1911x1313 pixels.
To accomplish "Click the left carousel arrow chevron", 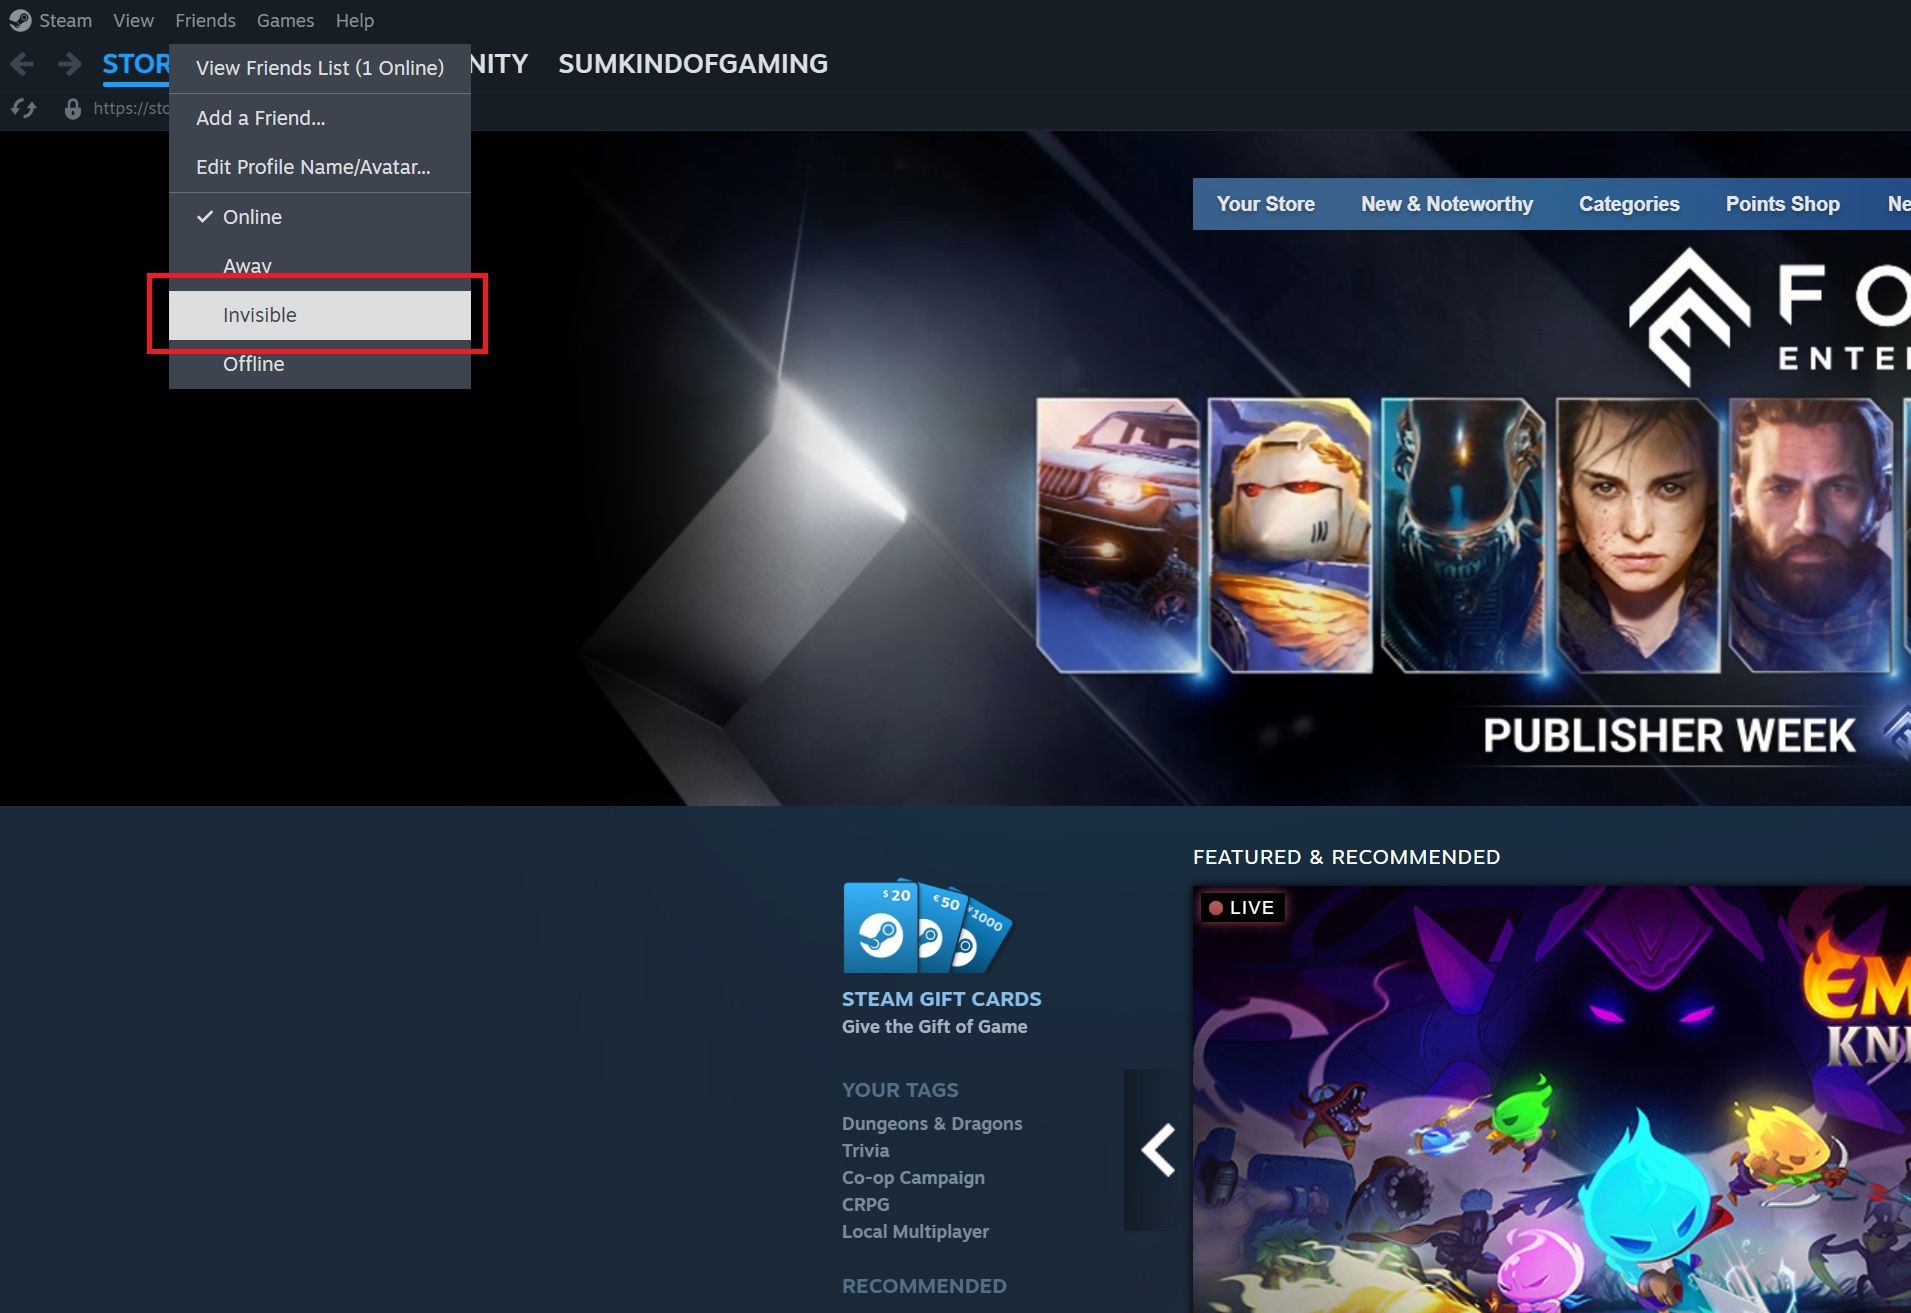I will 1158,1149.
